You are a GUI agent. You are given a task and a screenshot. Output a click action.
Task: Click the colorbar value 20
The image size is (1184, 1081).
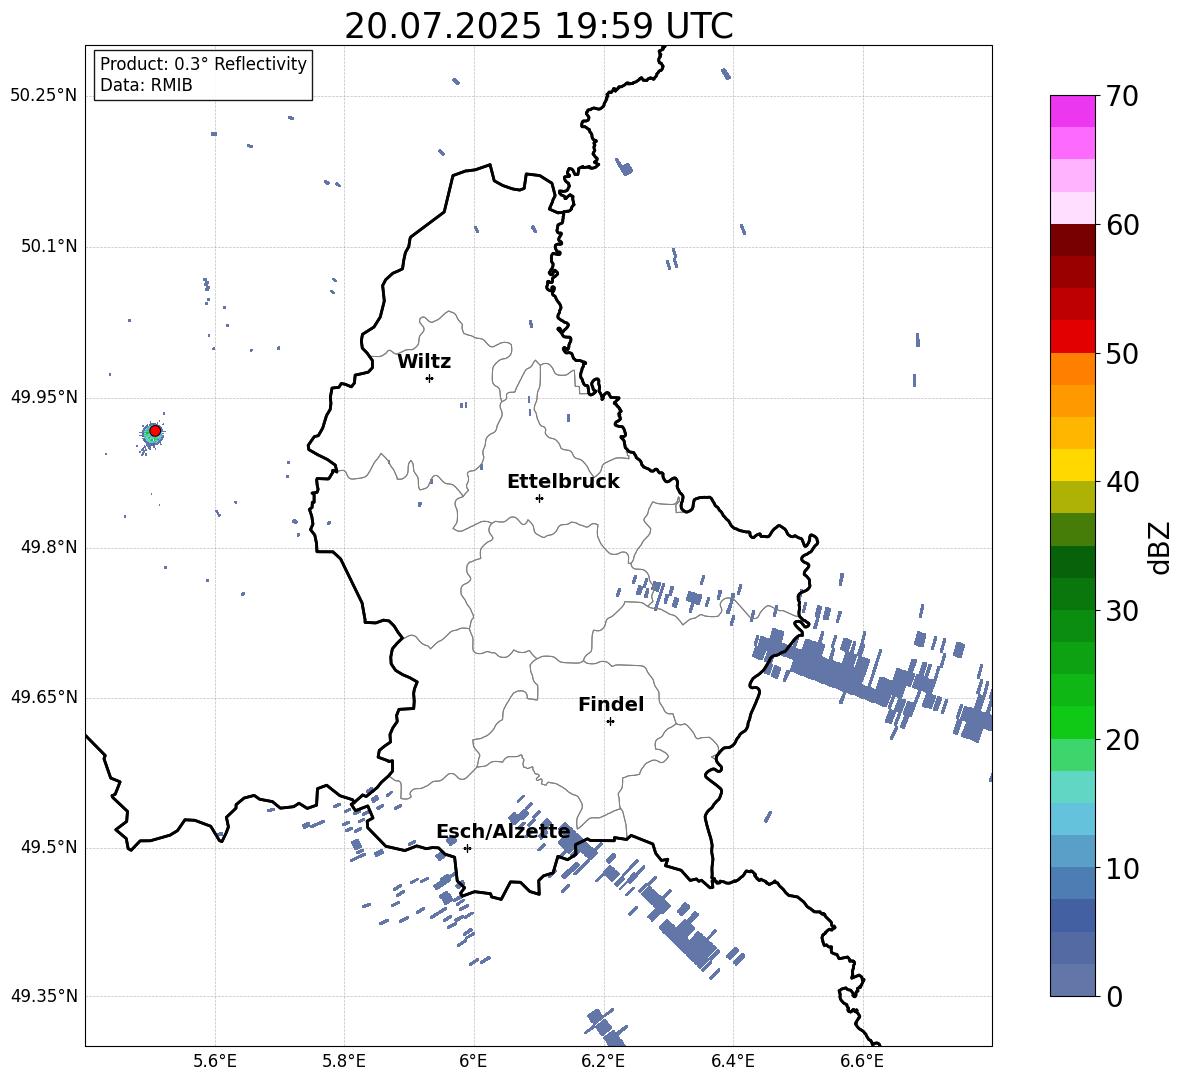pyautogui.click(x=1122, y=740)
